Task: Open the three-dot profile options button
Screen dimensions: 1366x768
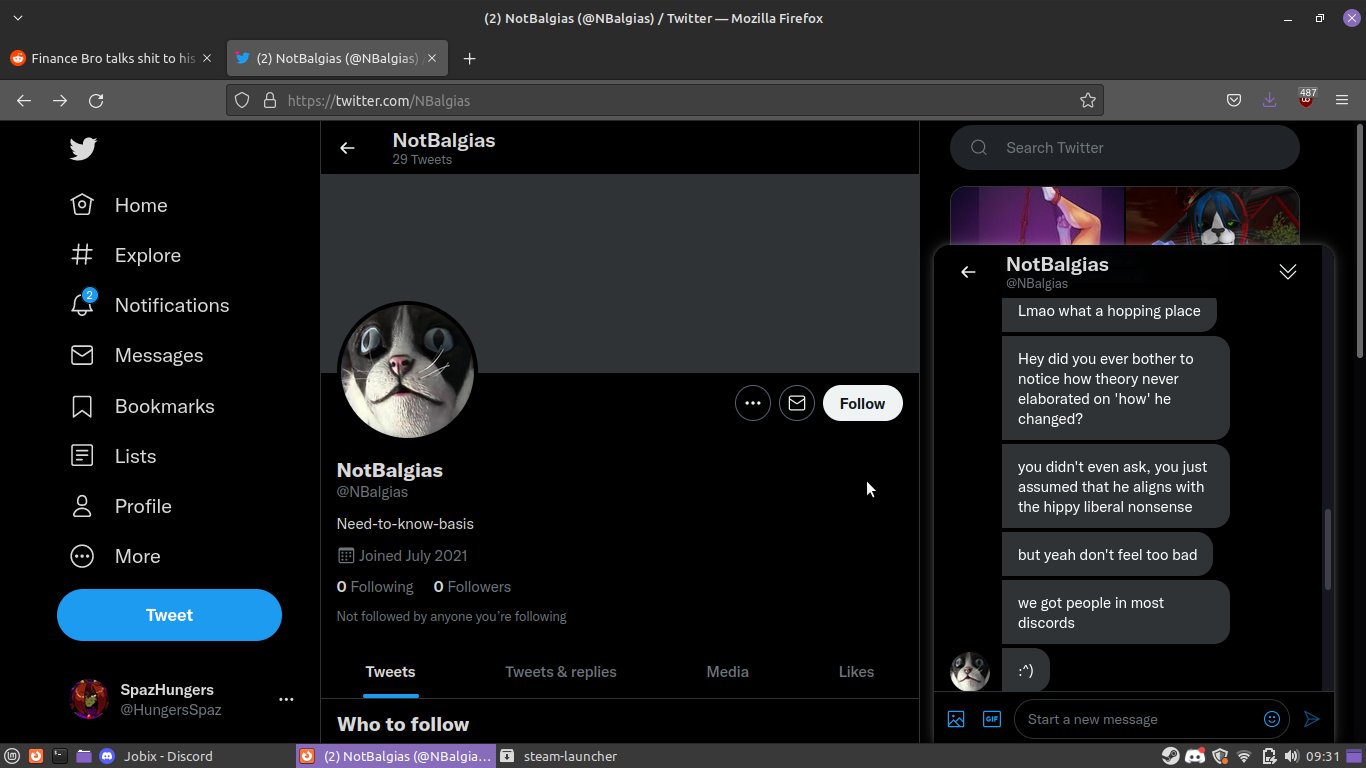Action: (x=753, y=403)
